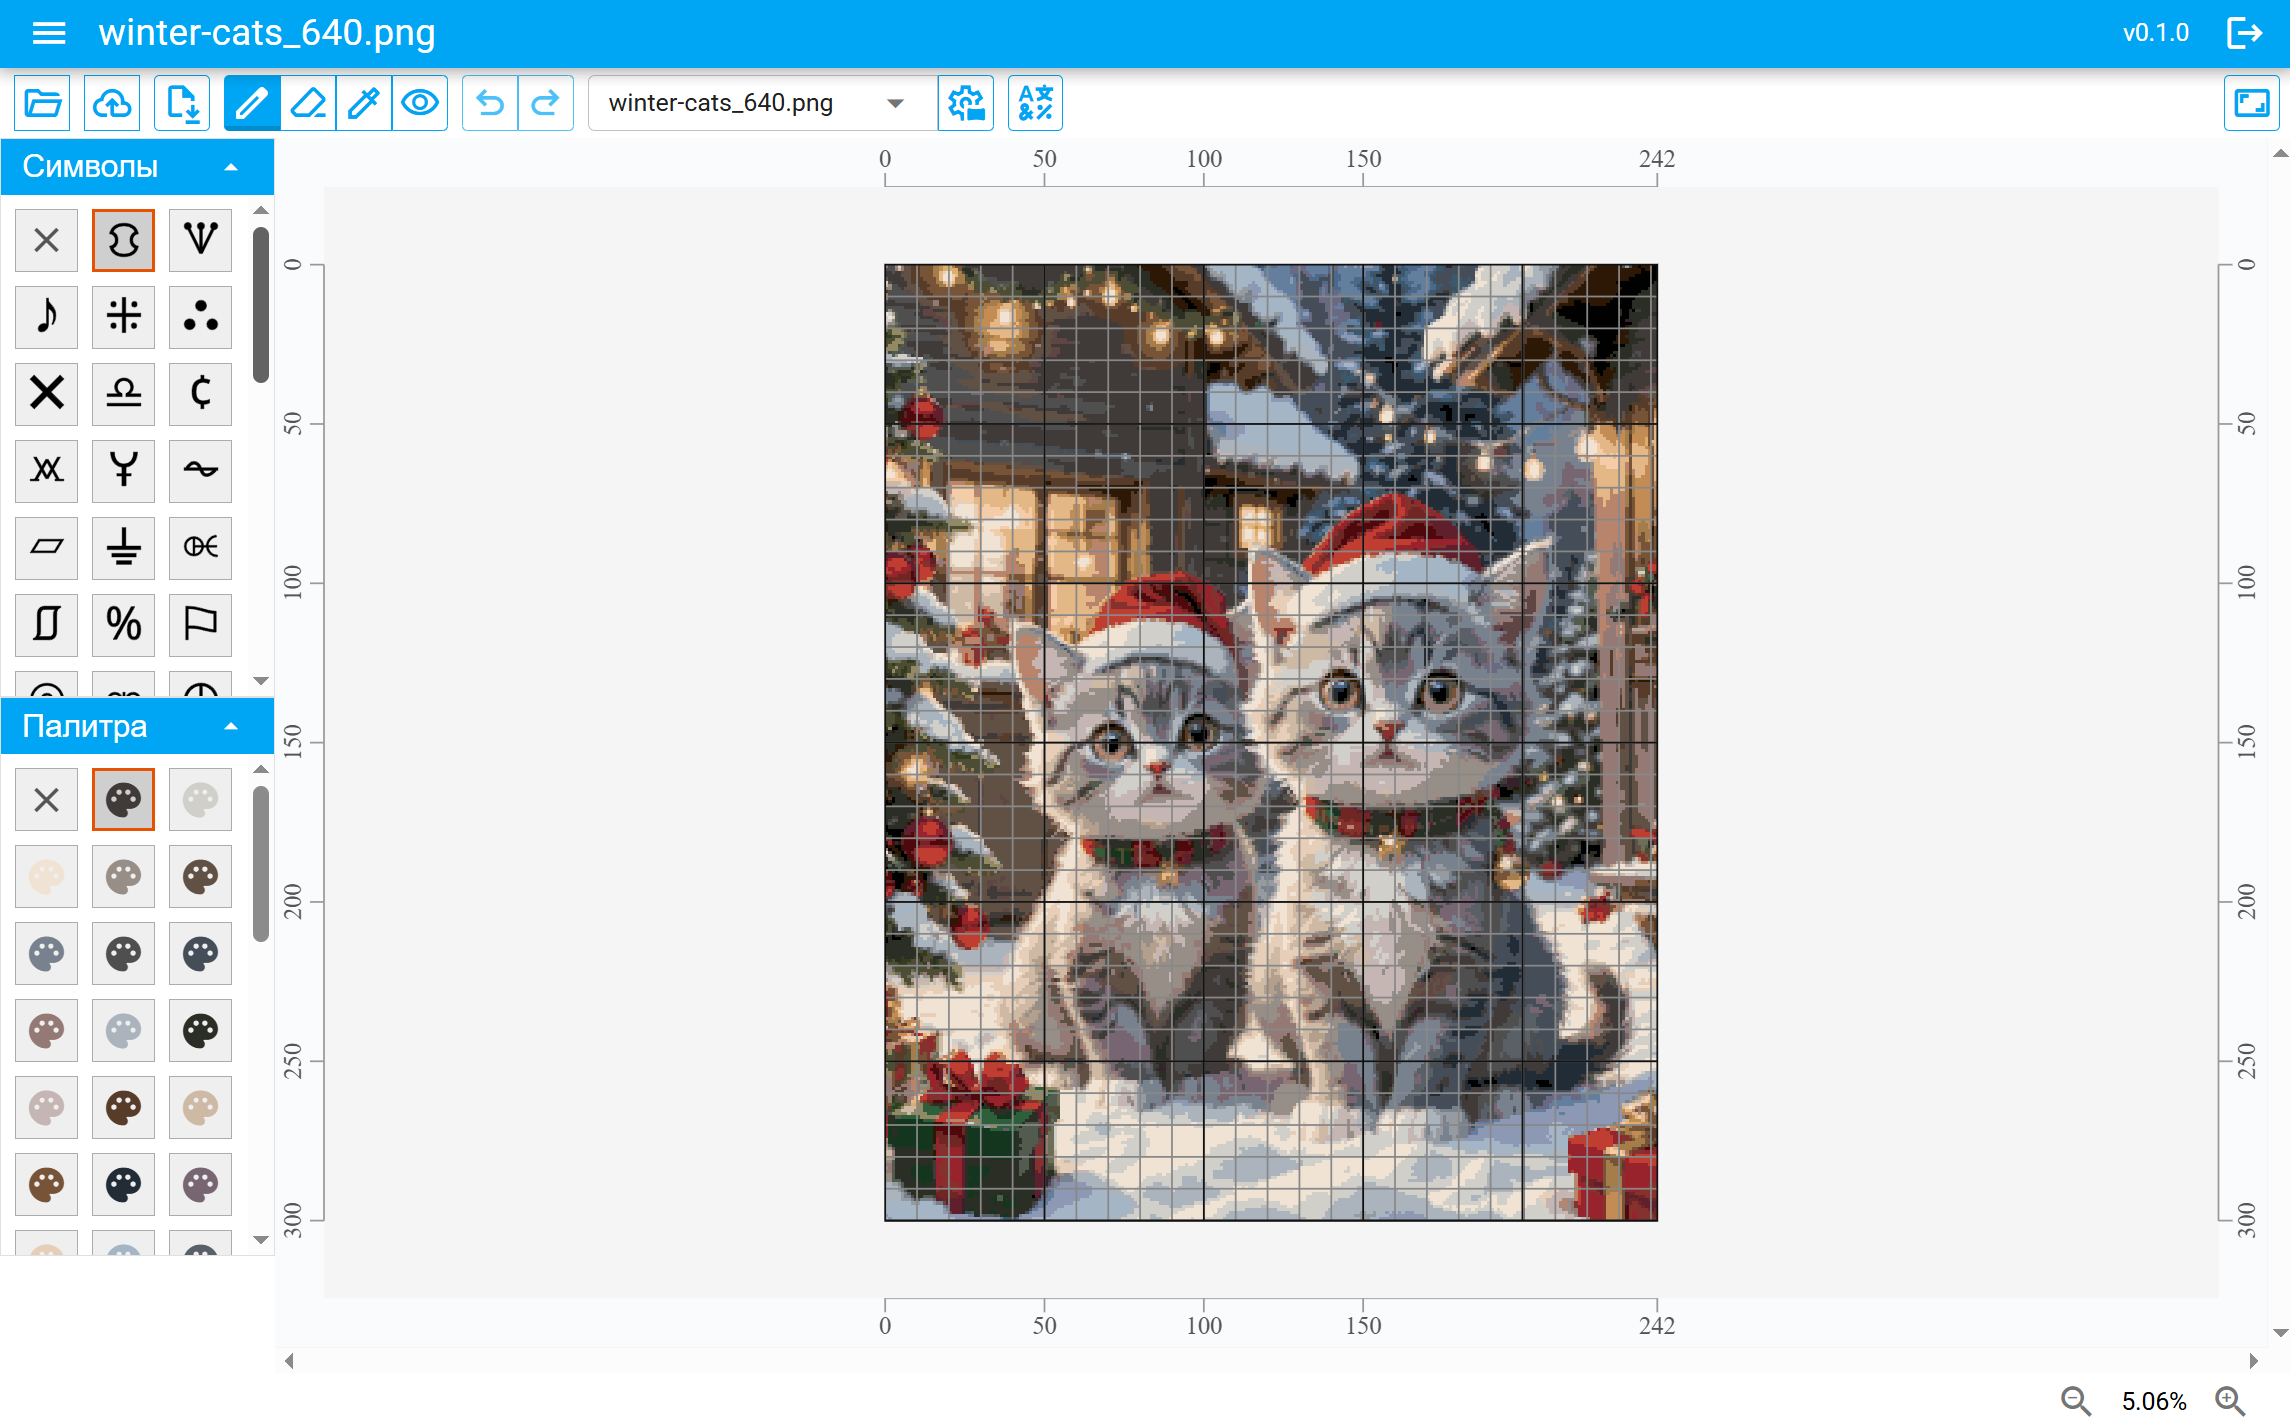Select the bold X symbol
This screenshot has width=2290, height=1424.
[x=47, y=394]
